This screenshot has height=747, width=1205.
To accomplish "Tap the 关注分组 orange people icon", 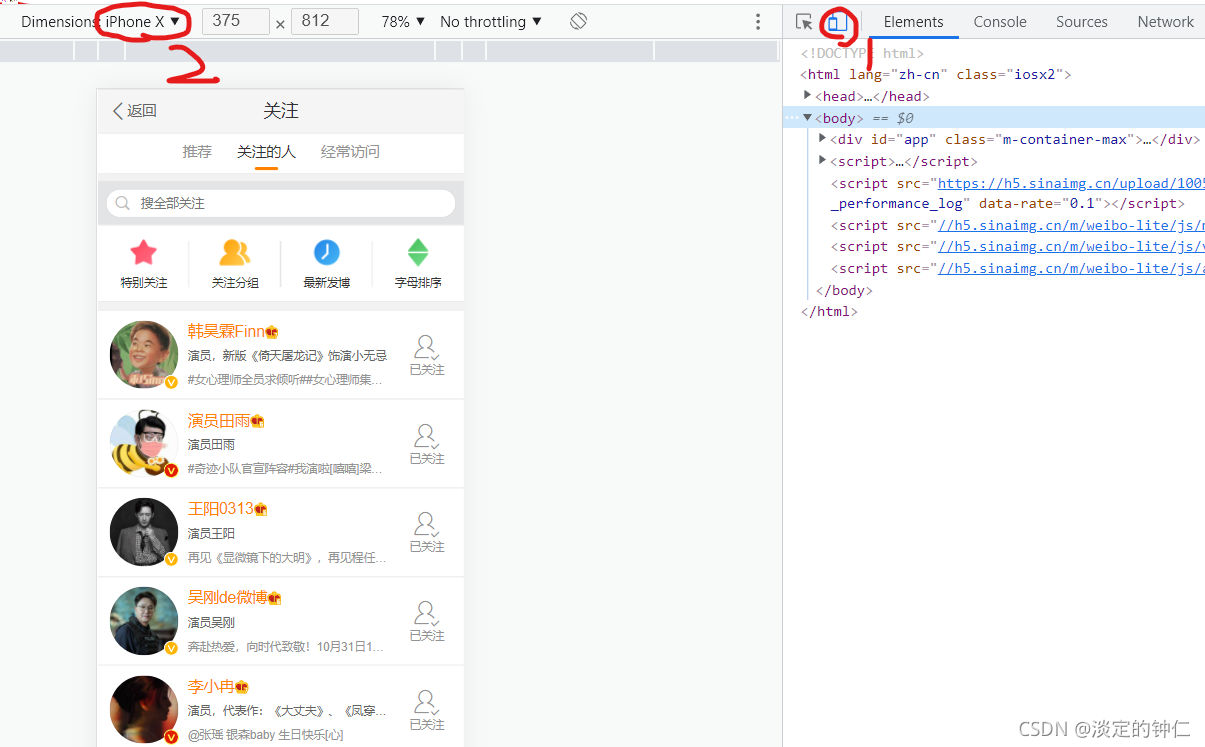I will coord(235,252).
